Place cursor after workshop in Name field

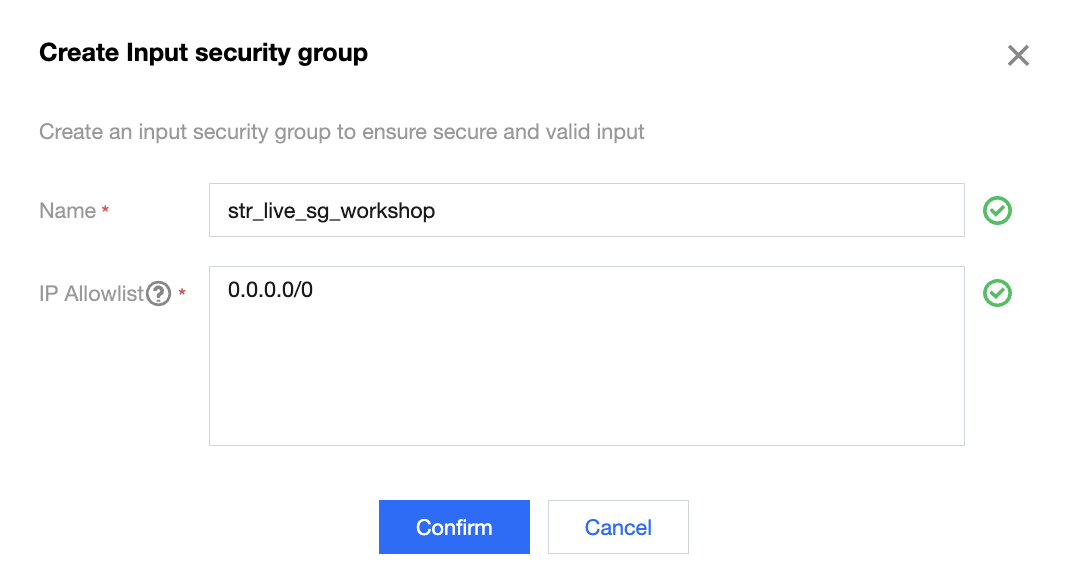click(438, 211)
